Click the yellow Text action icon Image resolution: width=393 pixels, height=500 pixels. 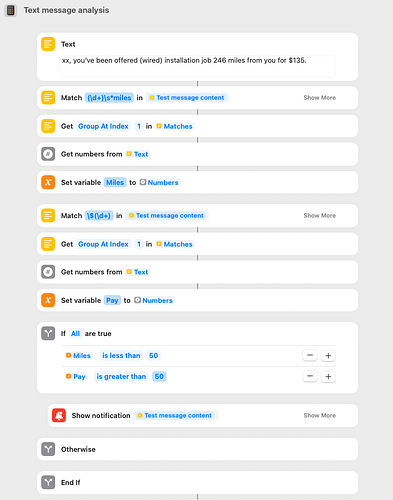[x=48, y=44]
